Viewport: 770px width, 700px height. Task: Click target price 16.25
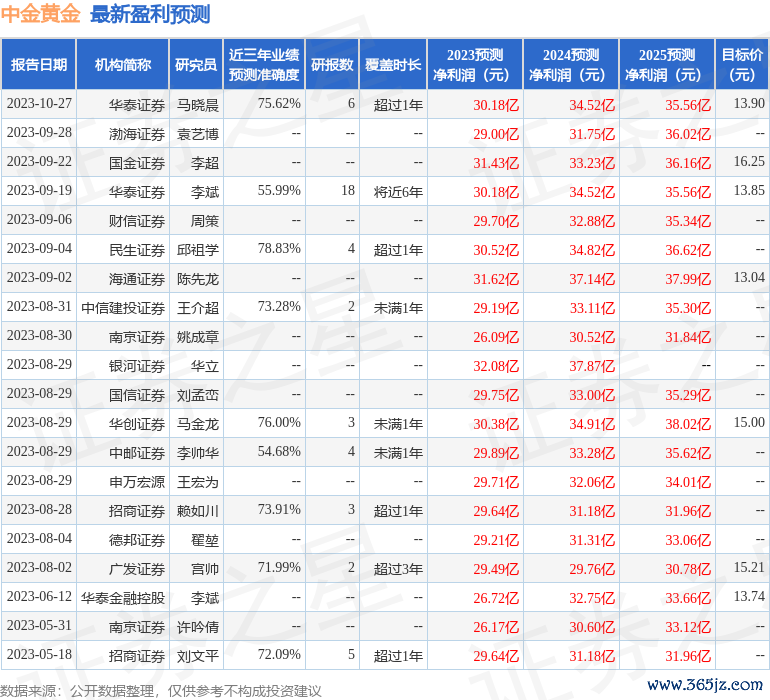tap(749, 162)
